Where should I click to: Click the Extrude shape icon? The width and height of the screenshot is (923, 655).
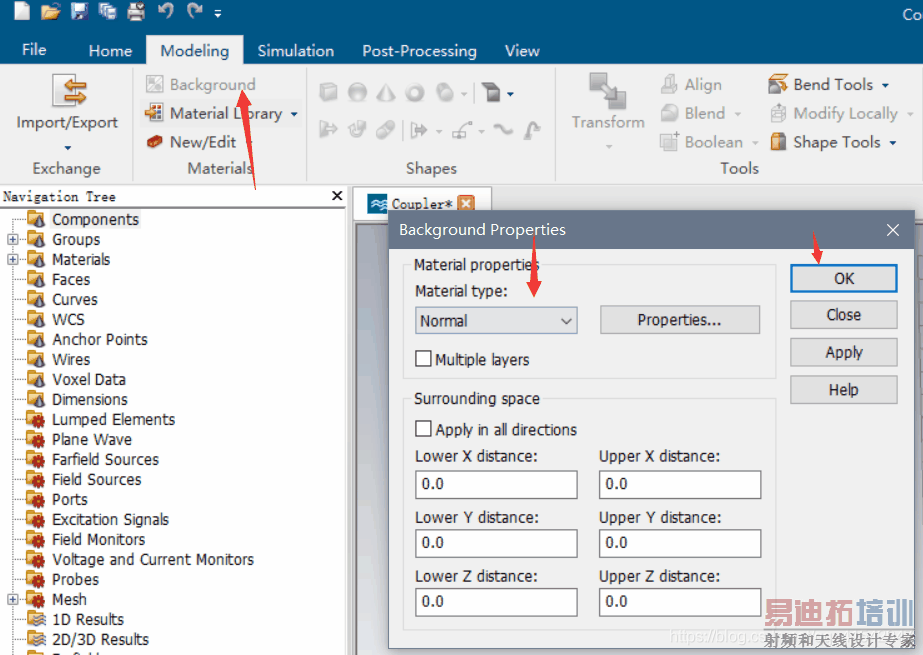point(490,92)
